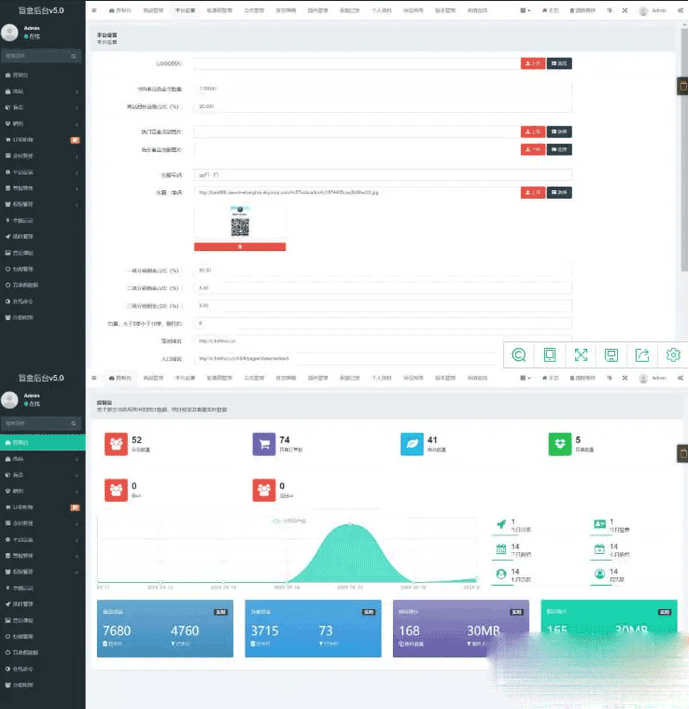Viewport: 689px width, 709px height.
Task: Click the red upload button on the LOGO row
Action: [533, 63]
